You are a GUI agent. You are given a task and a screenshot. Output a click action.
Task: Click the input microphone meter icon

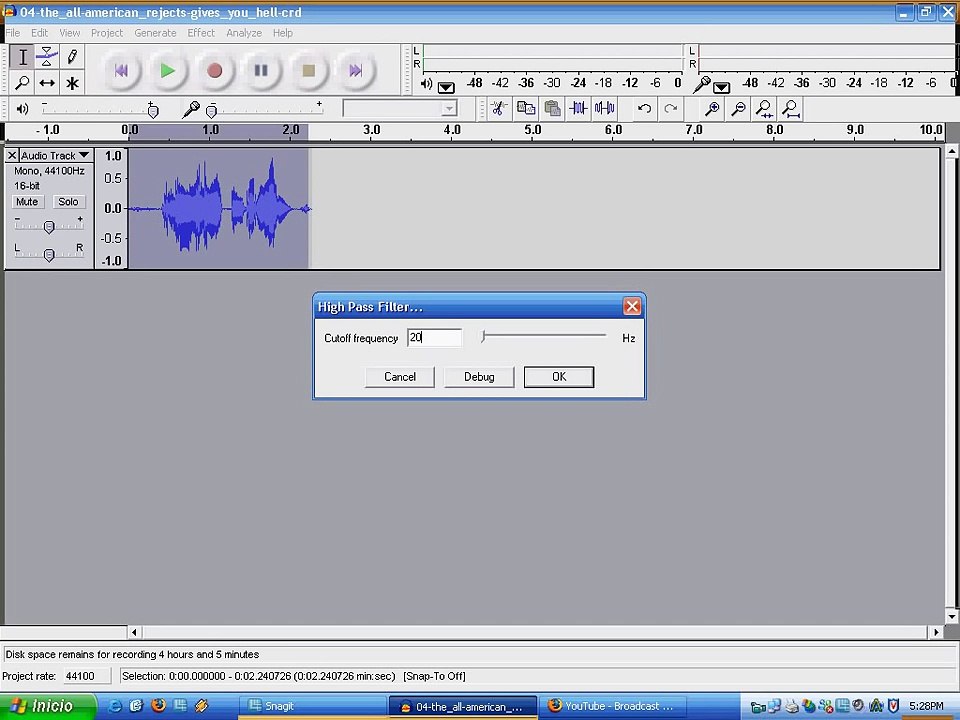click(x=702, y=84)
